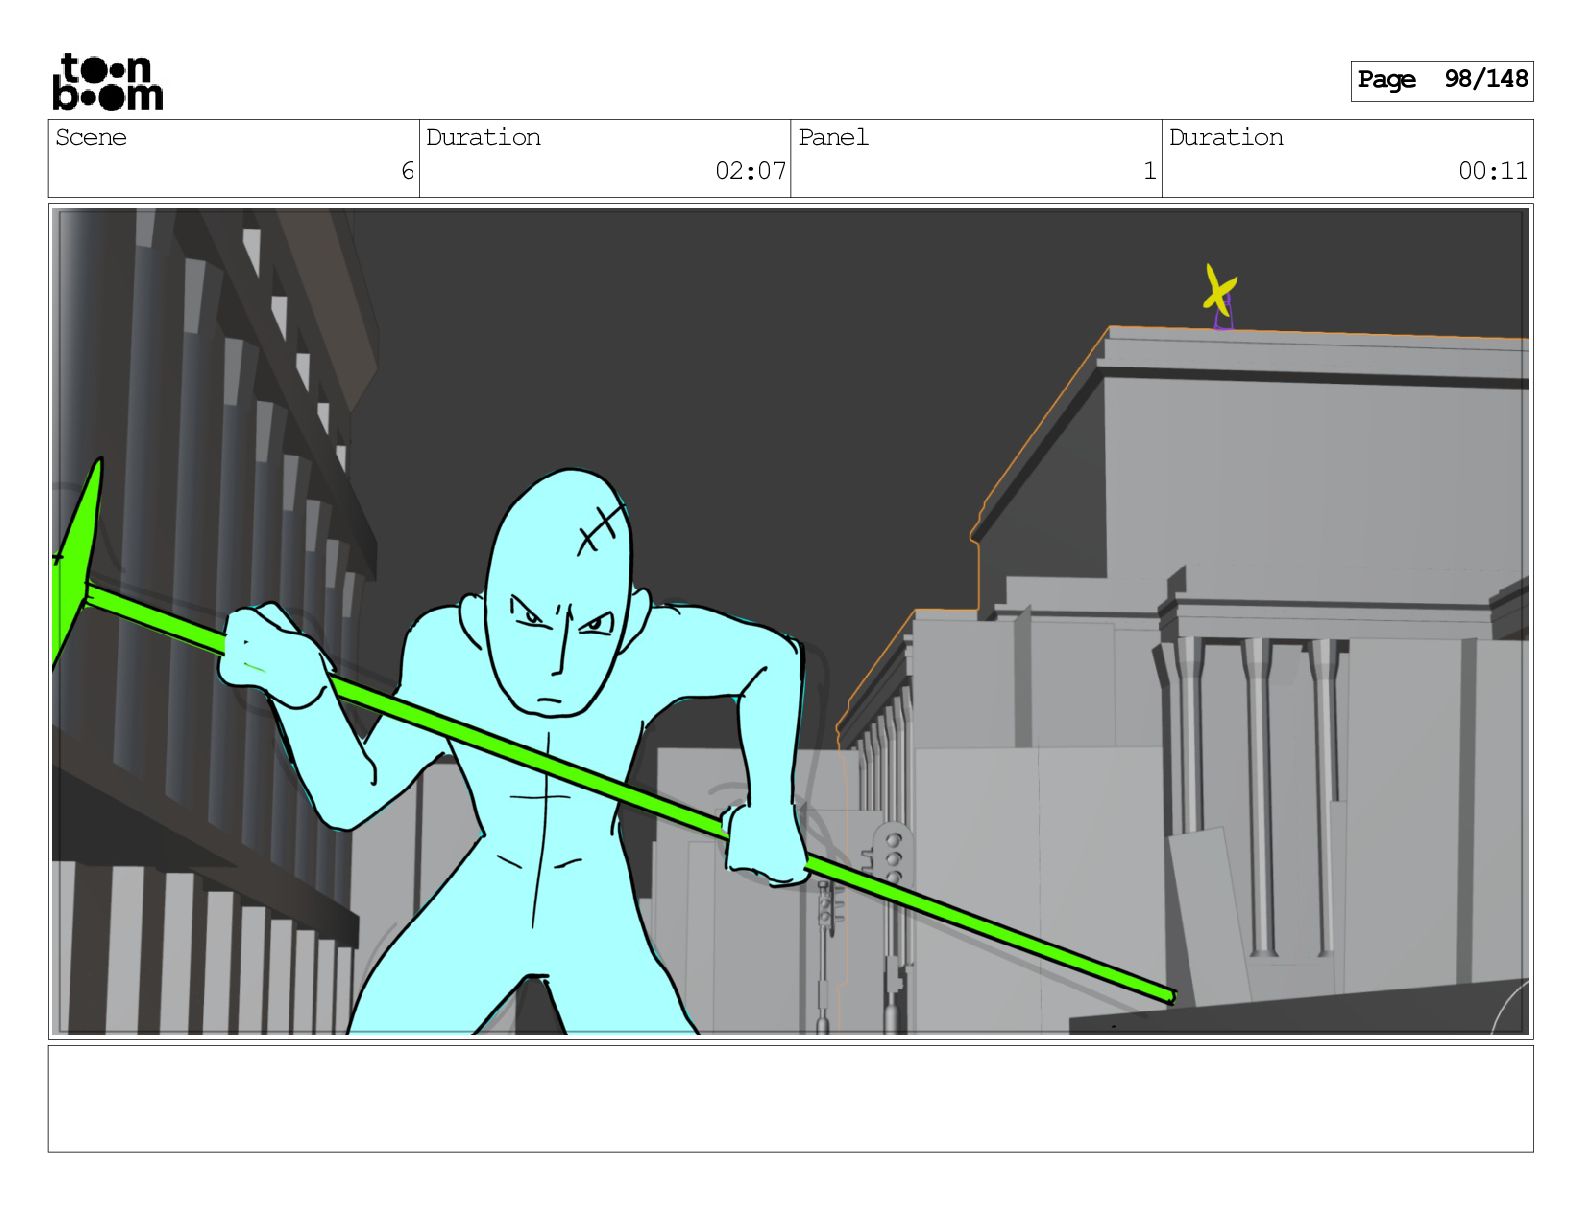This screenshot has width=1584, height=1224.
Task: Click the 'Panel' header label
Action: 833,137
